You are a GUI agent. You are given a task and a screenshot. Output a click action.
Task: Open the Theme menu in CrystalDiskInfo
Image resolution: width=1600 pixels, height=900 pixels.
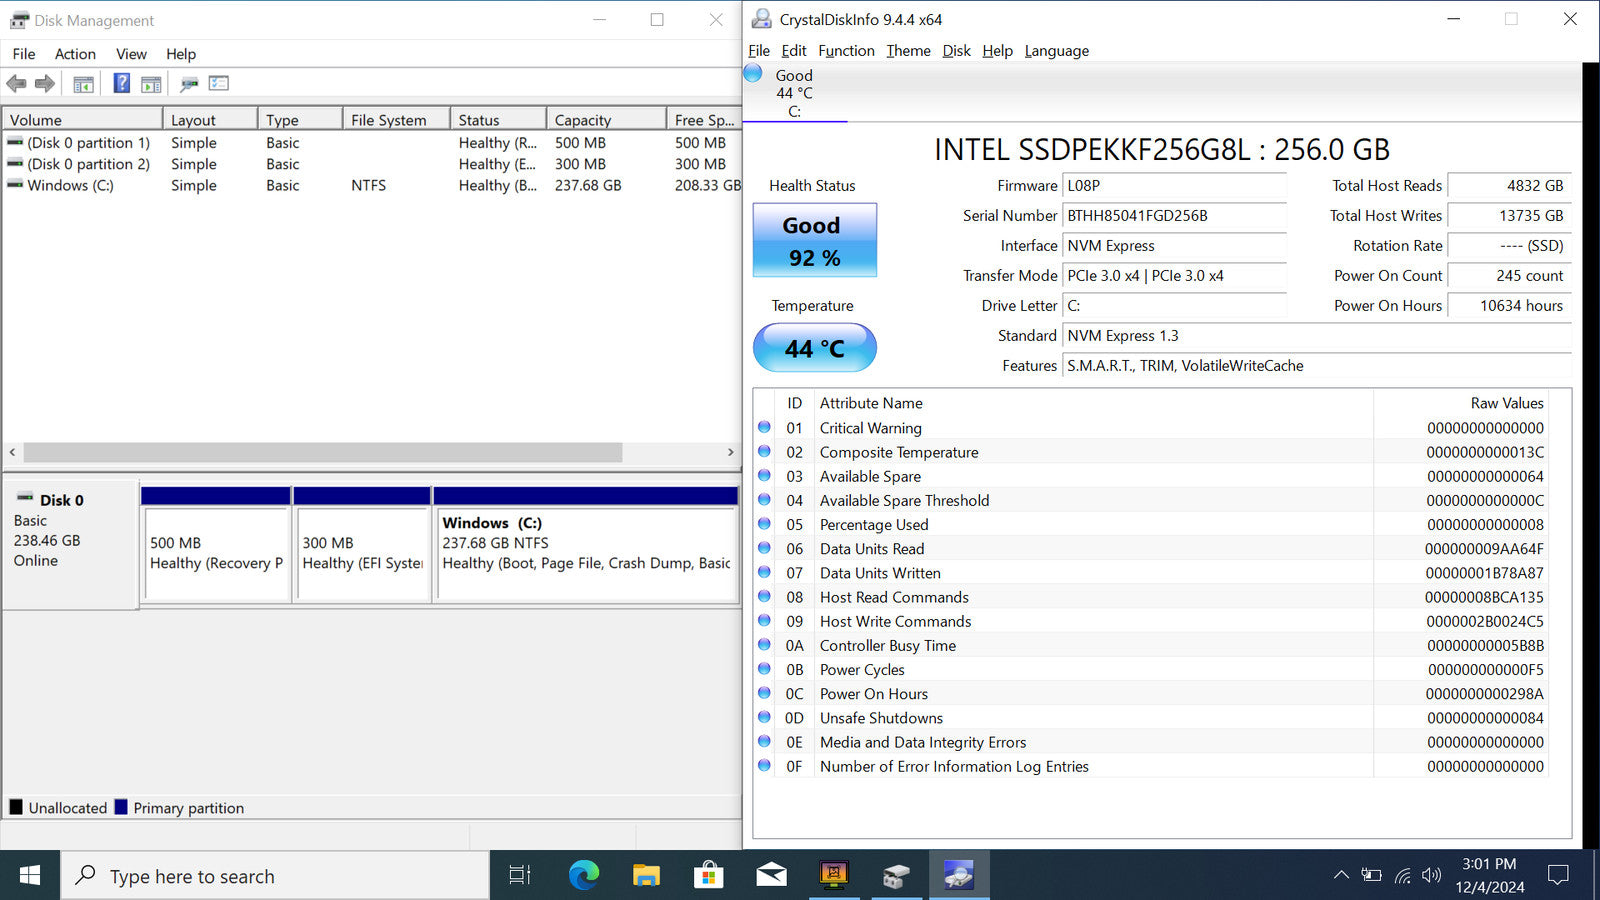[908, 51]
